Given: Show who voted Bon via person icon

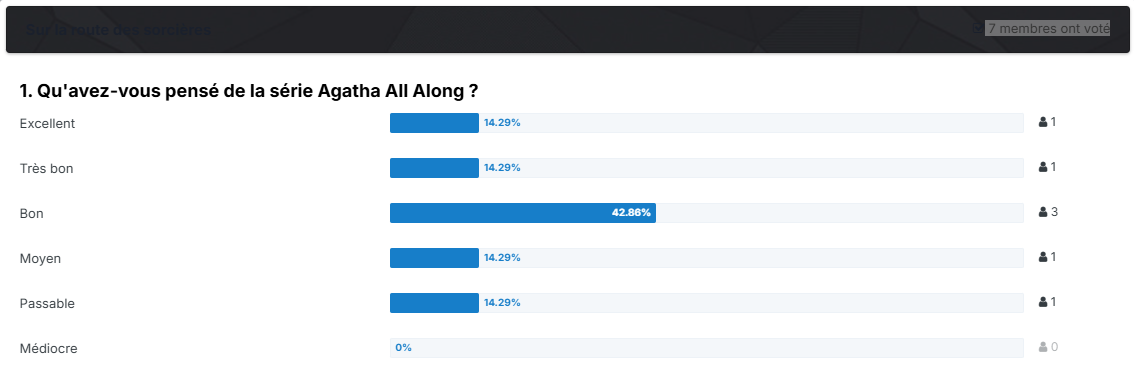Looking at the screenshot, I should click(x=1043, y=212).
